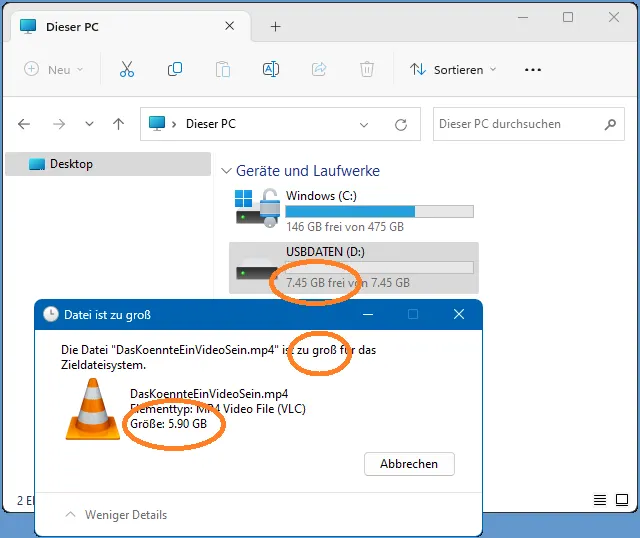Go forward with the right arrow

pyautogui.click(x=59, y=124)
